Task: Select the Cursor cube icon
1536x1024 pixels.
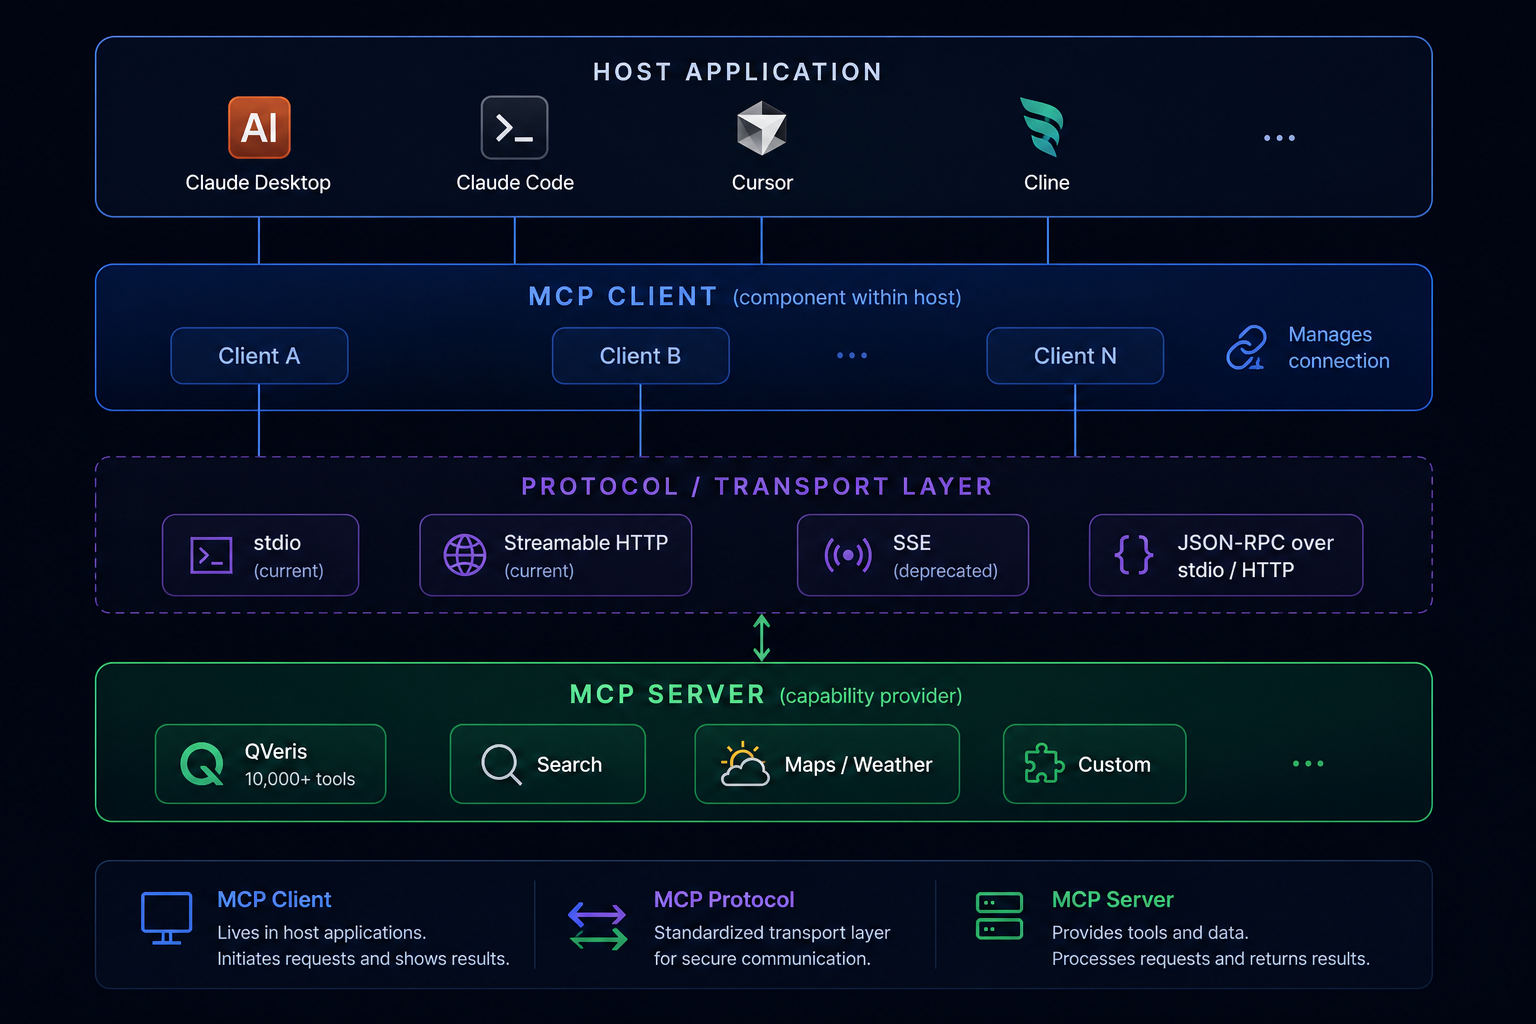Action: pyautogui.click(x=762, y=128)
